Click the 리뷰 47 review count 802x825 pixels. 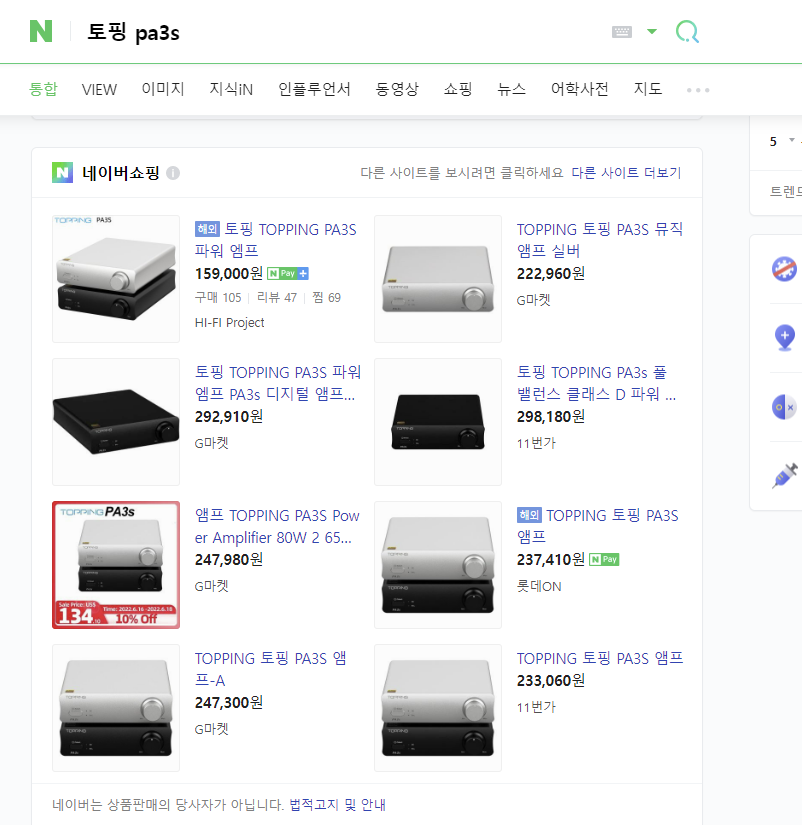pyautogui.click(x=277, y=298)
